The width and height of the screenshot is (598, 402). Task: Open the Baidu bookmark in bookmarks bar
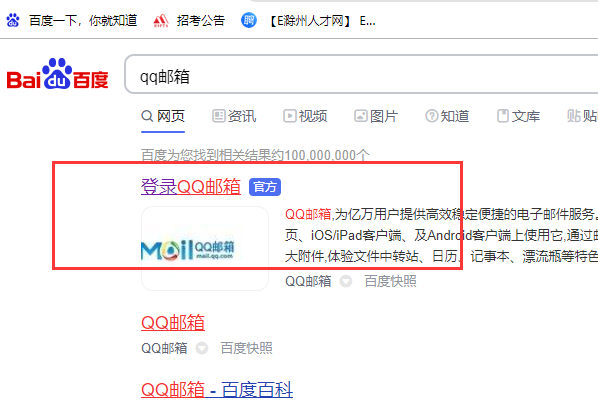(x=72, y=20)
